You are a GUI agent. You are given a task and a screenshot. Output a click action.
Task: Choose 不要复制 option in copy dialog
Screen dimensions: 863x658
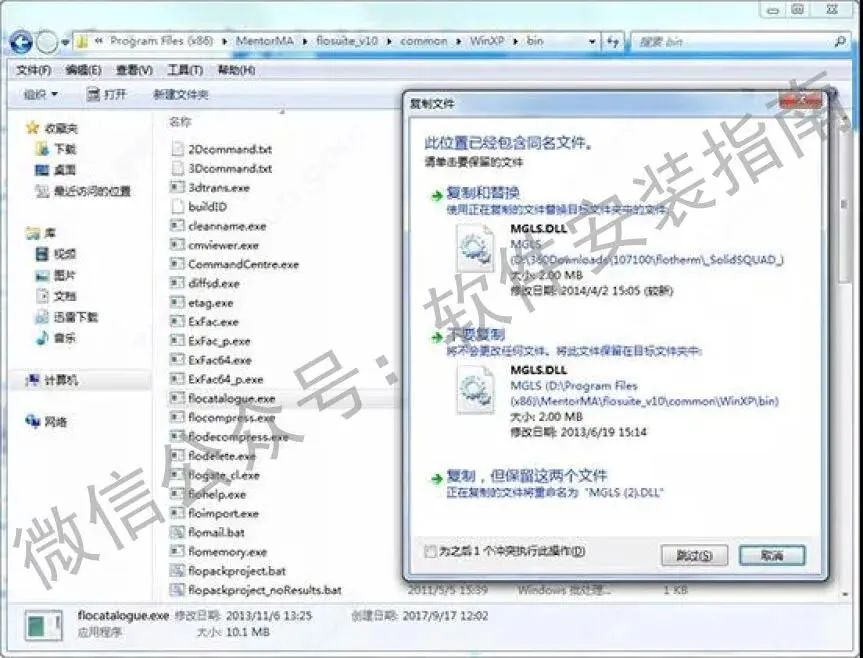click(x=475, y=334)
